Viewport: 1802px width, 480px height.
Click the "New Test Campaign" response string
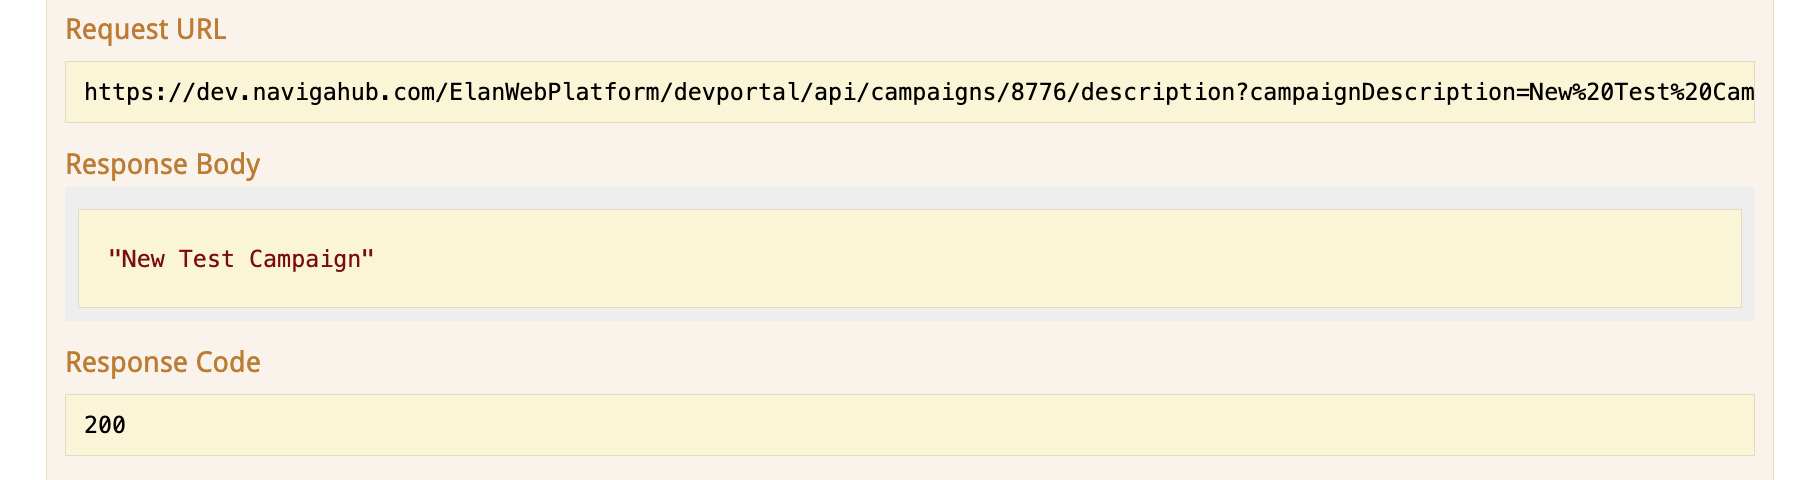click(241, 259)
